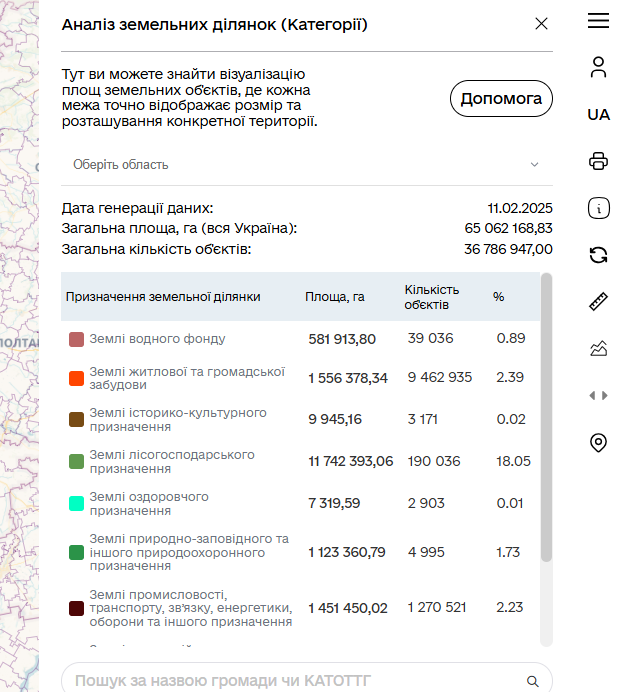Click the aqua оздоровчого призначення swatch

coord(76,504)
